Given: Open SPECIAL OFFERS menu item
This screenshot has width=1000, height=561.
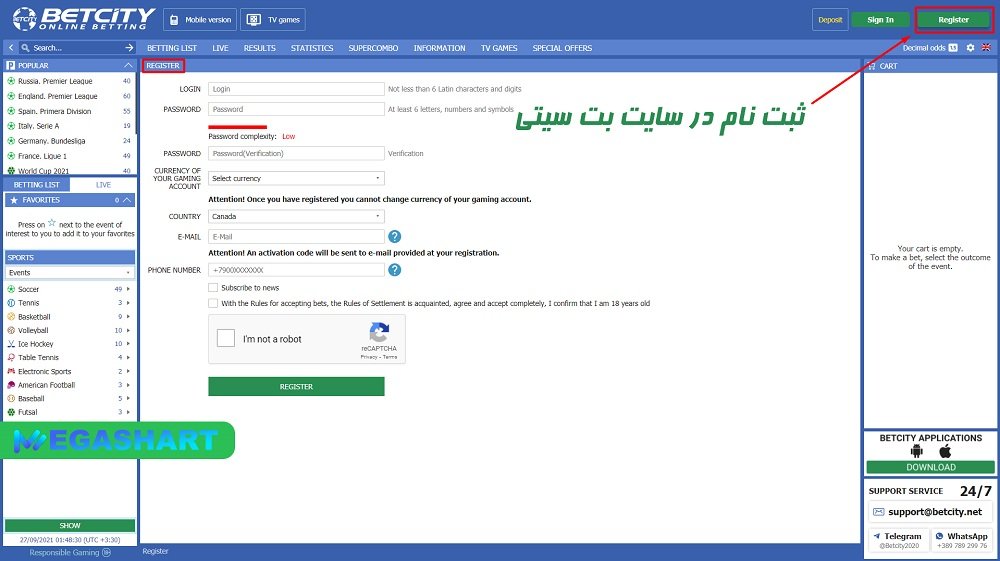Looking at the screenshot, I should 562,48.
